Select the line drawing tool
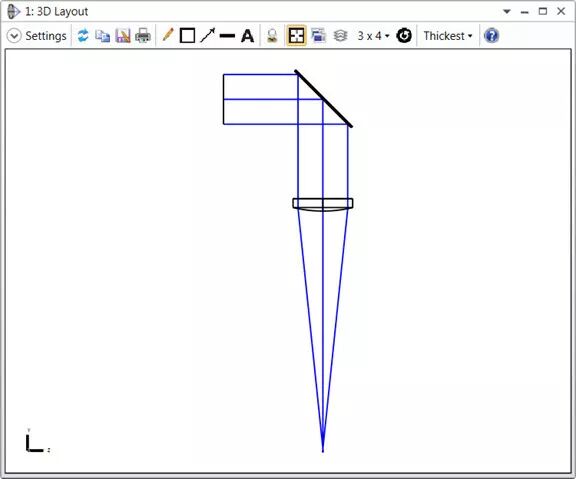Viewport: 576px width, 479px height. coord(227,36)
